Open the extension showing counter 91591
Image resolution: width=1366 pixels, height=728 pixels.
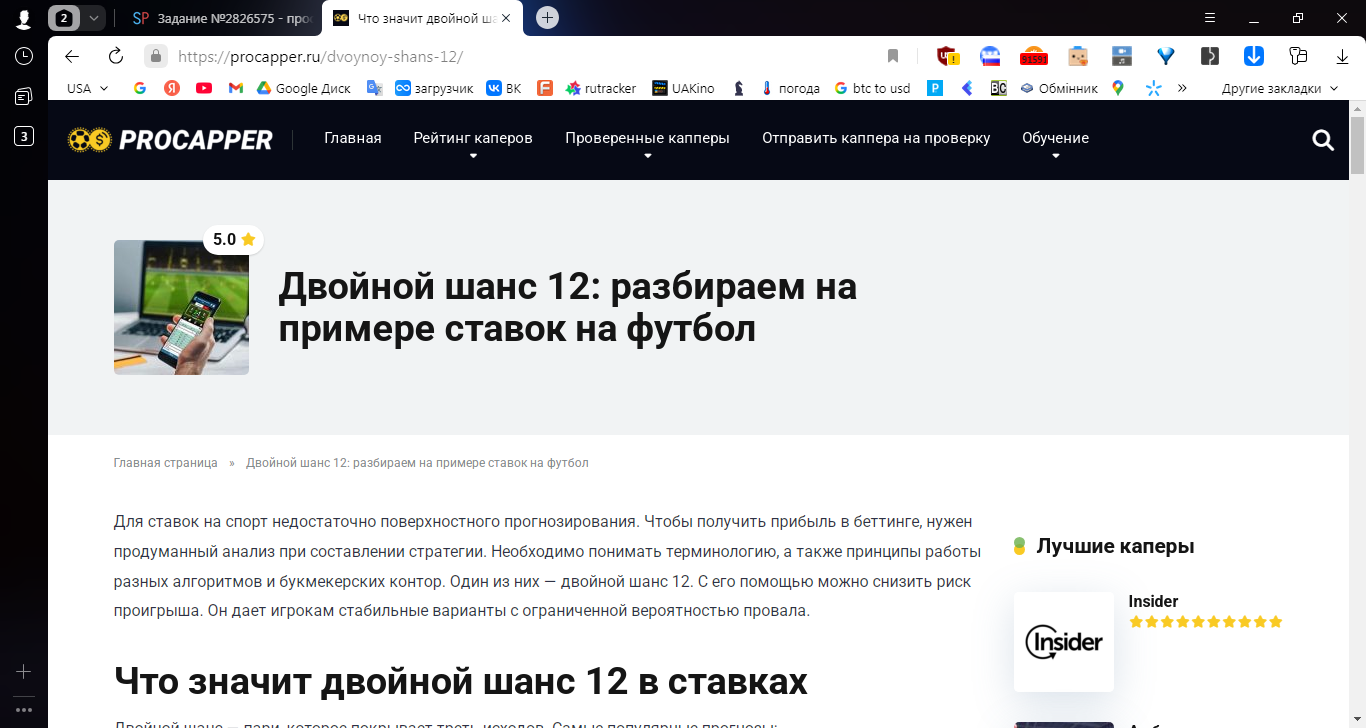[1033, 56]
